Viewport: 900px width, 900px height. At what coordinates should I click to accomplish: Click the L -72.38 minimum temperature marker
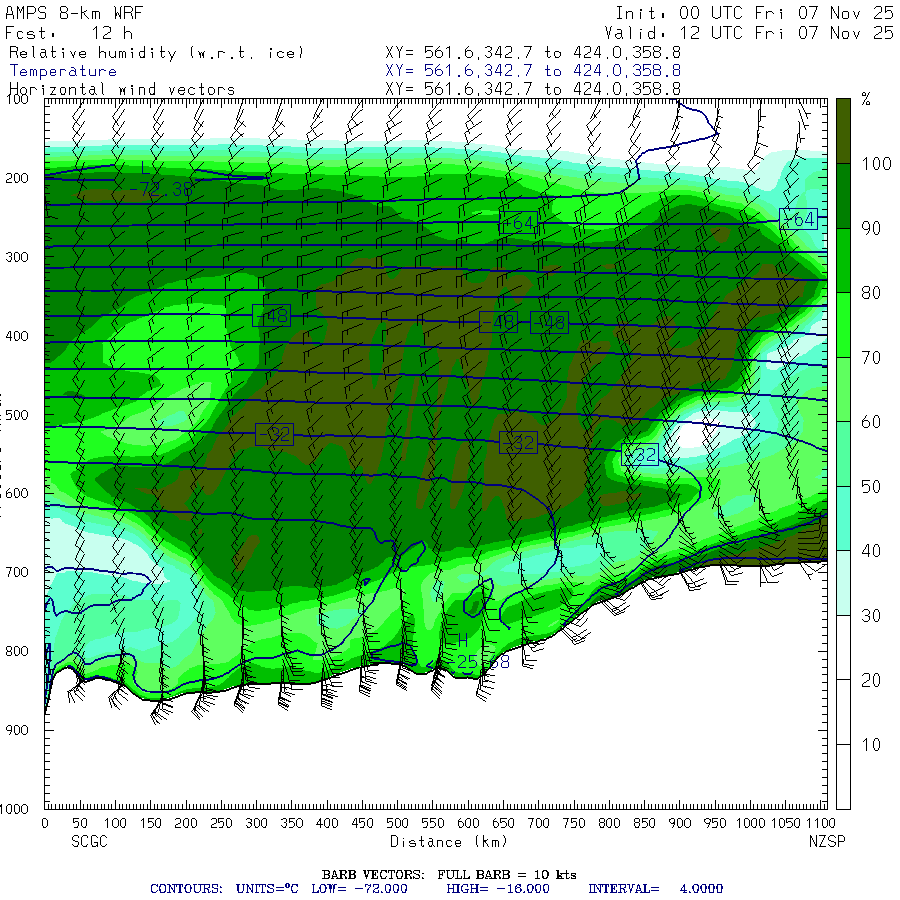[161, 180]
